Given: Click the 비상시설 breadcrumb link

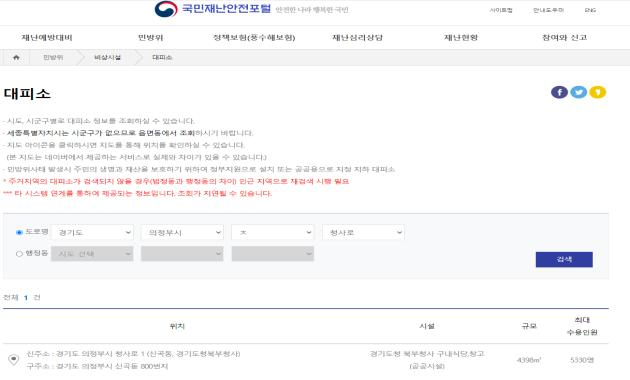Looking at the screenshot, I should [x=107, y=57].
